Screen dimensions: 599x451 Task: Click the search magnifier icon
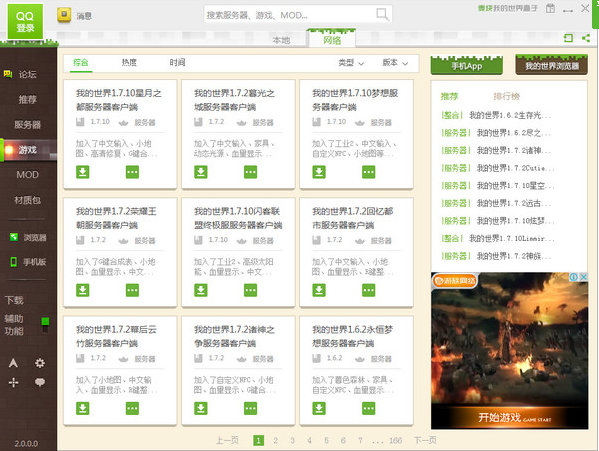(x=382, y=15)
